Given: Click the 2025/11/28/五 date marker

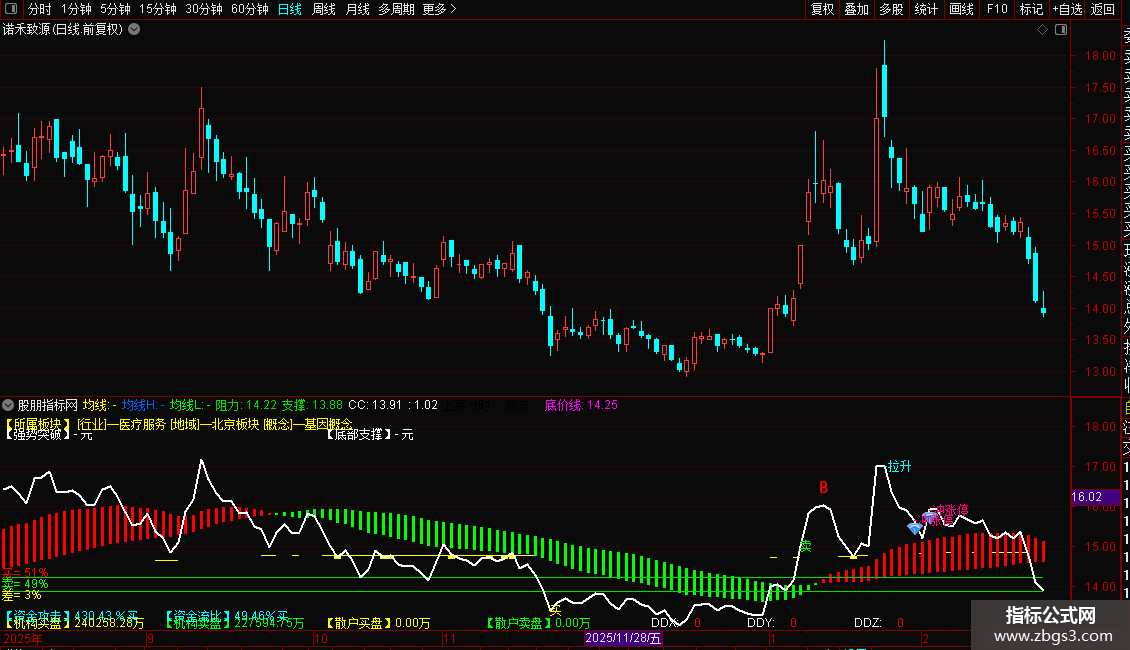Looking at the screenshot, I should (x=623, y=638).
